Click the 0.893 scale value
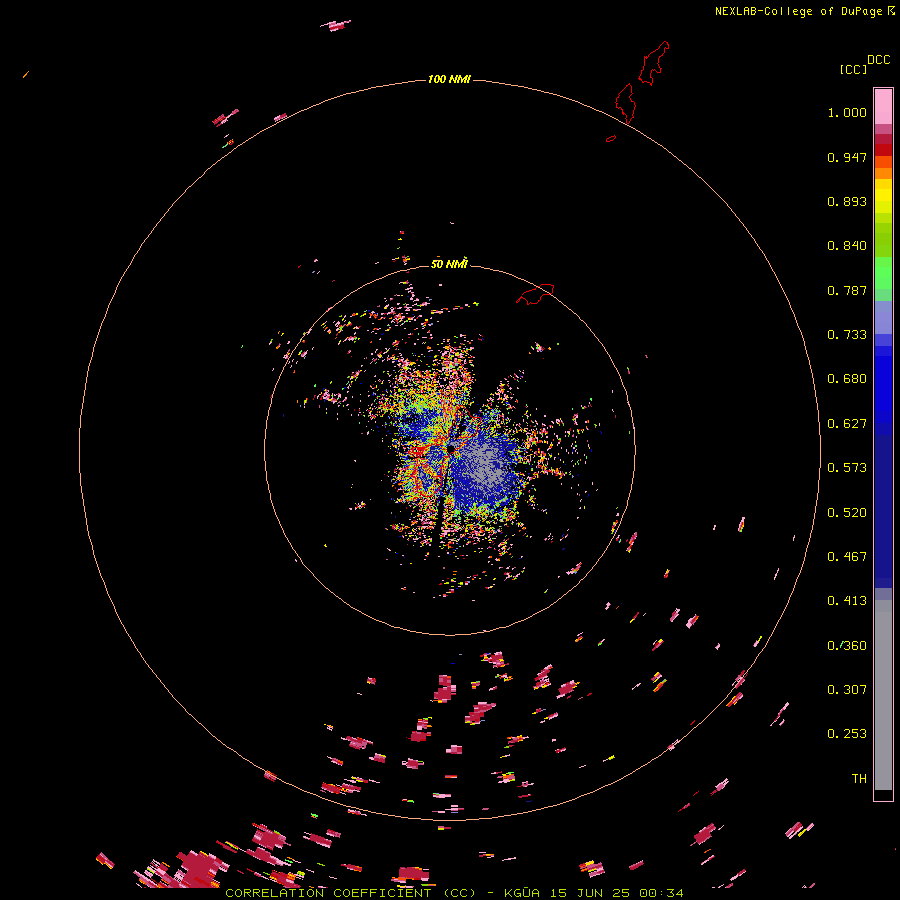 click(847, 201)
